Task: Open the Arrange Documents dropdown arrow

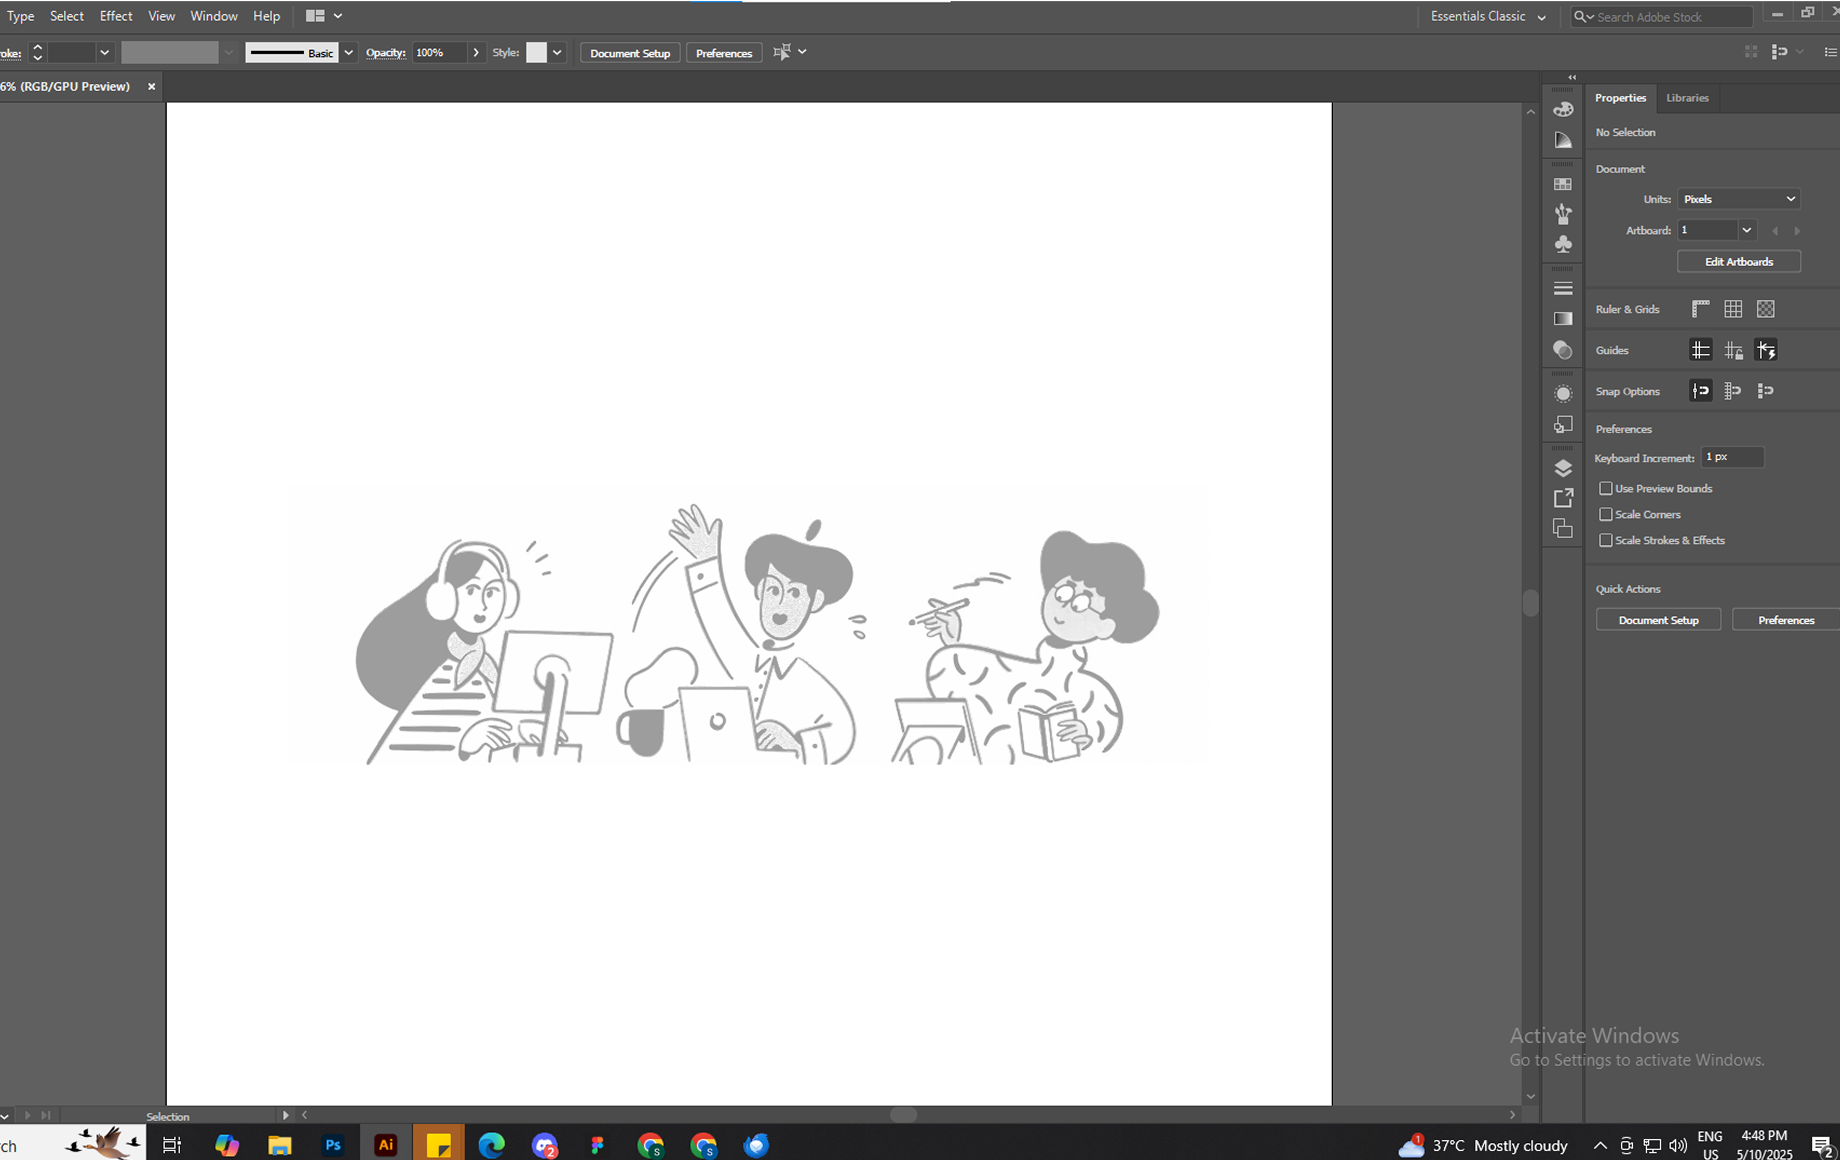Action: [338, 16]
